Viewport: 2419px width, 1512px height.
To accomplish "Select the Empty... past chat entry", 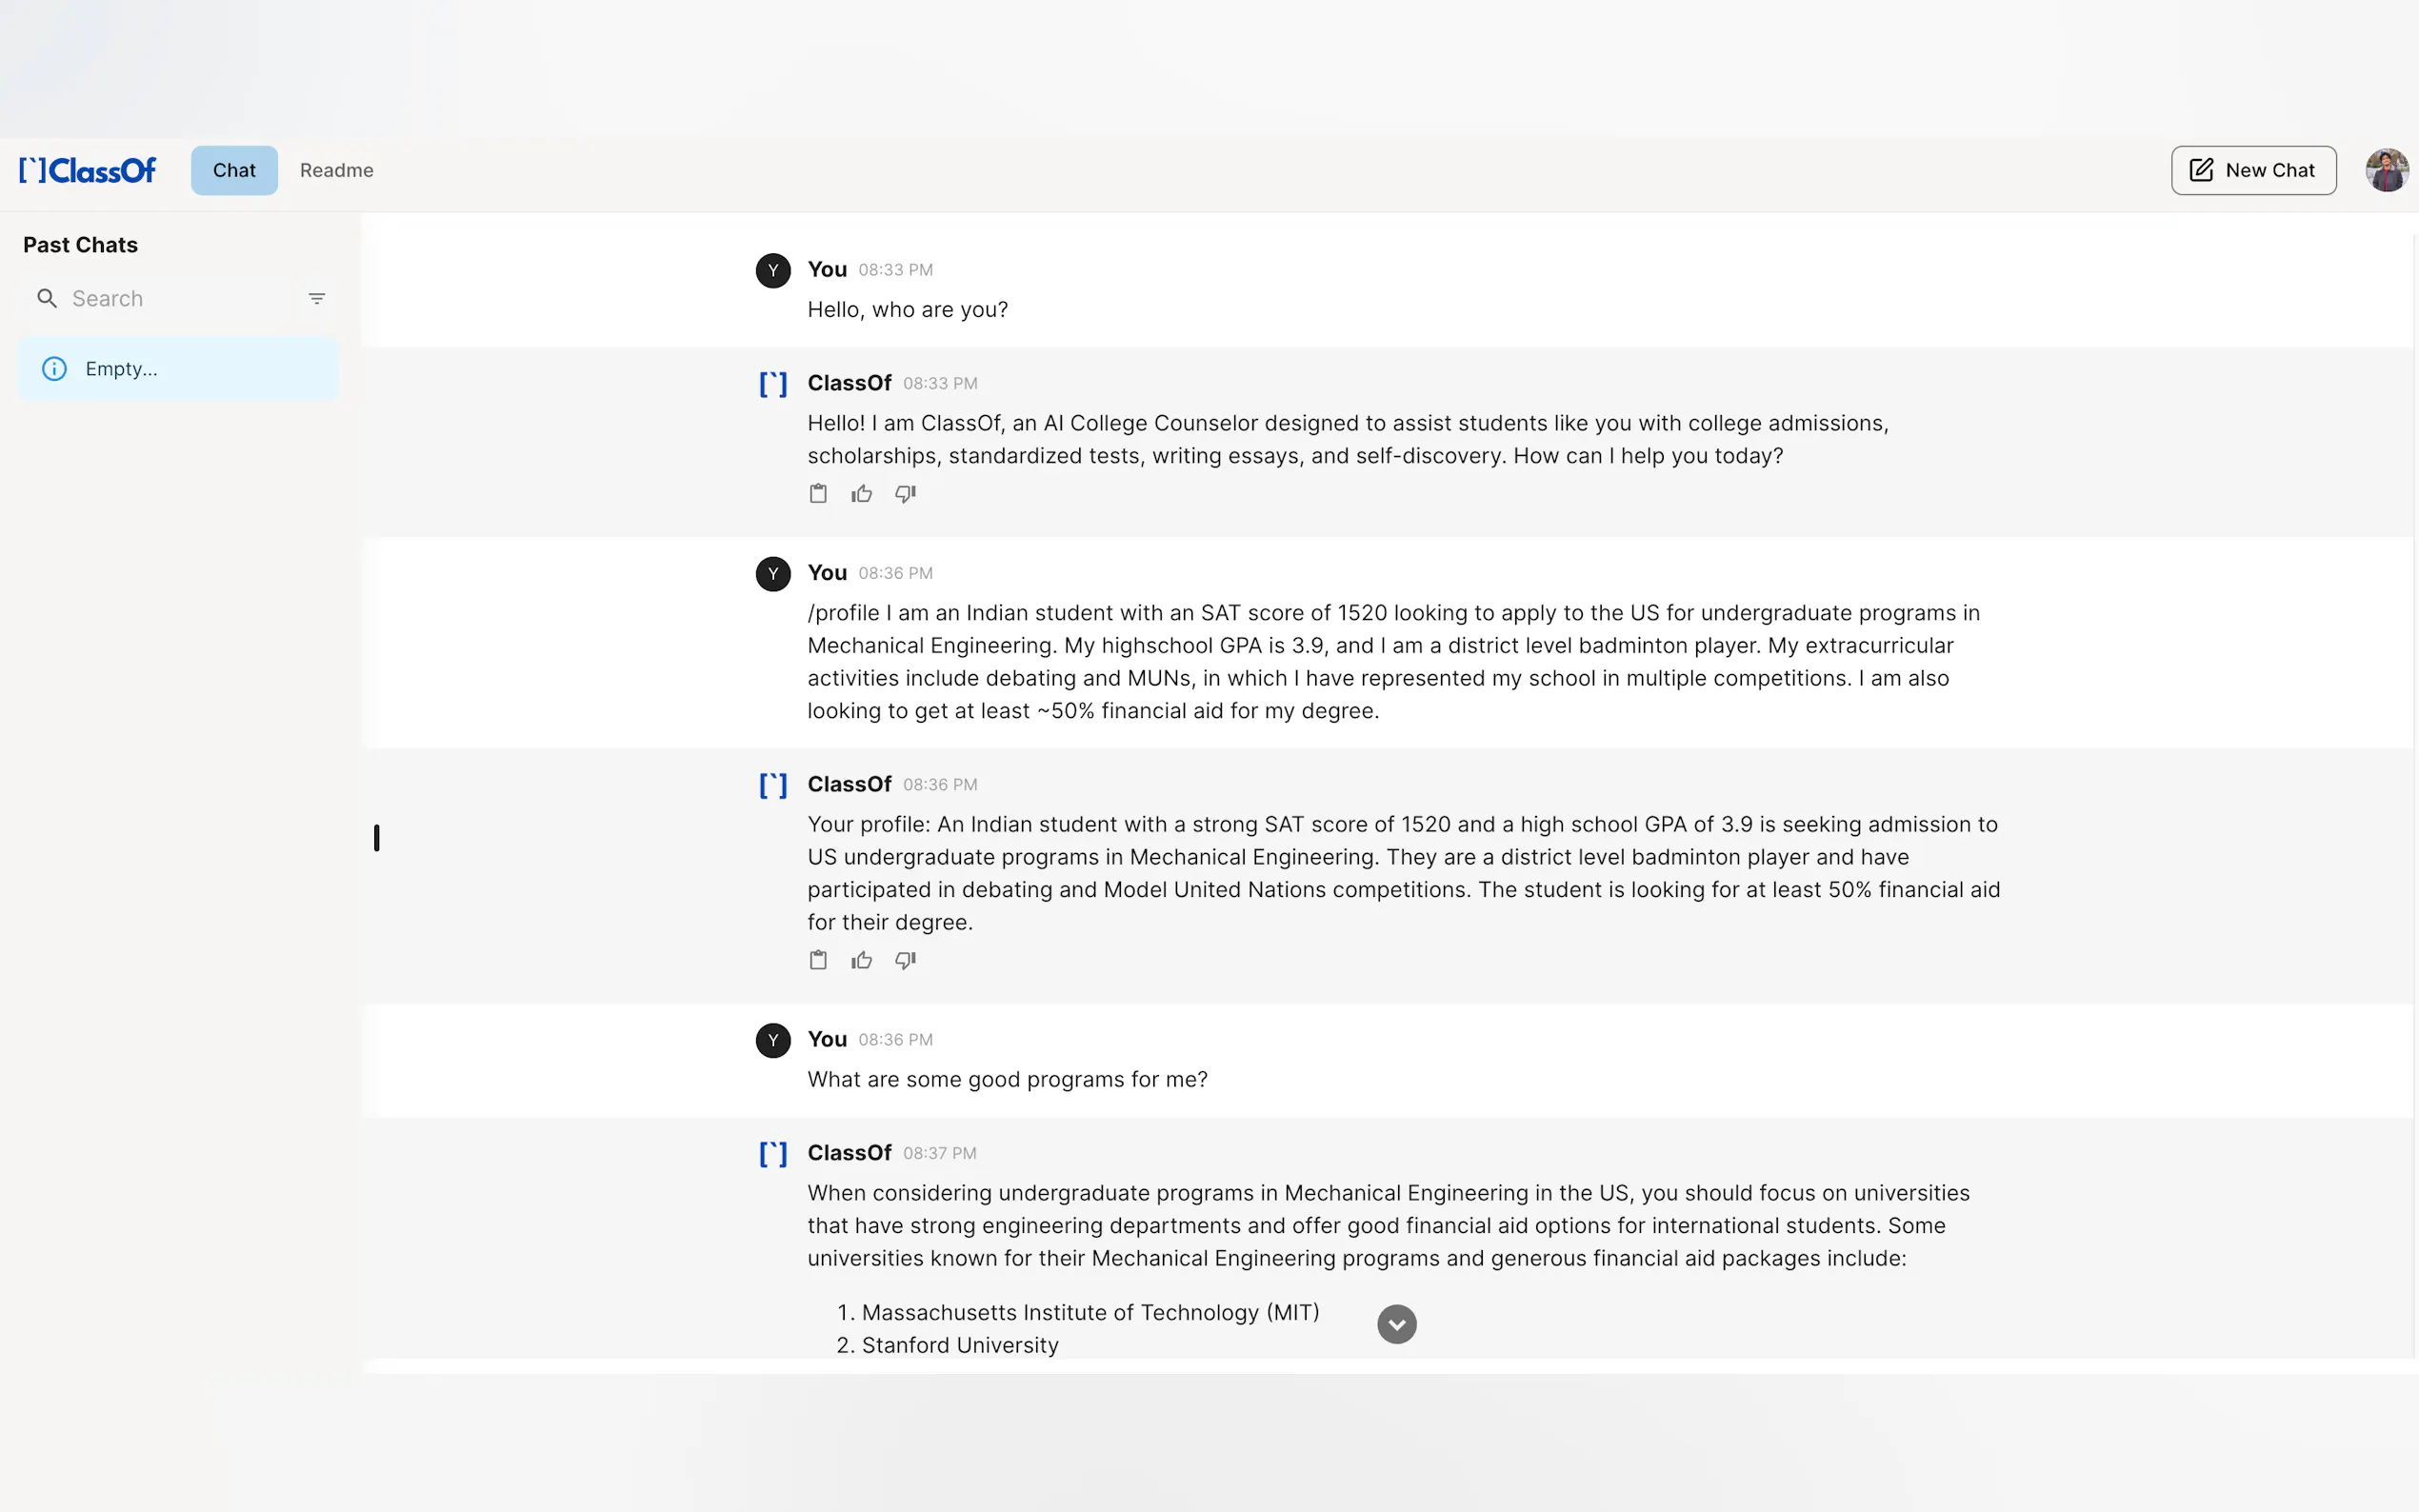I will point(178,369).
